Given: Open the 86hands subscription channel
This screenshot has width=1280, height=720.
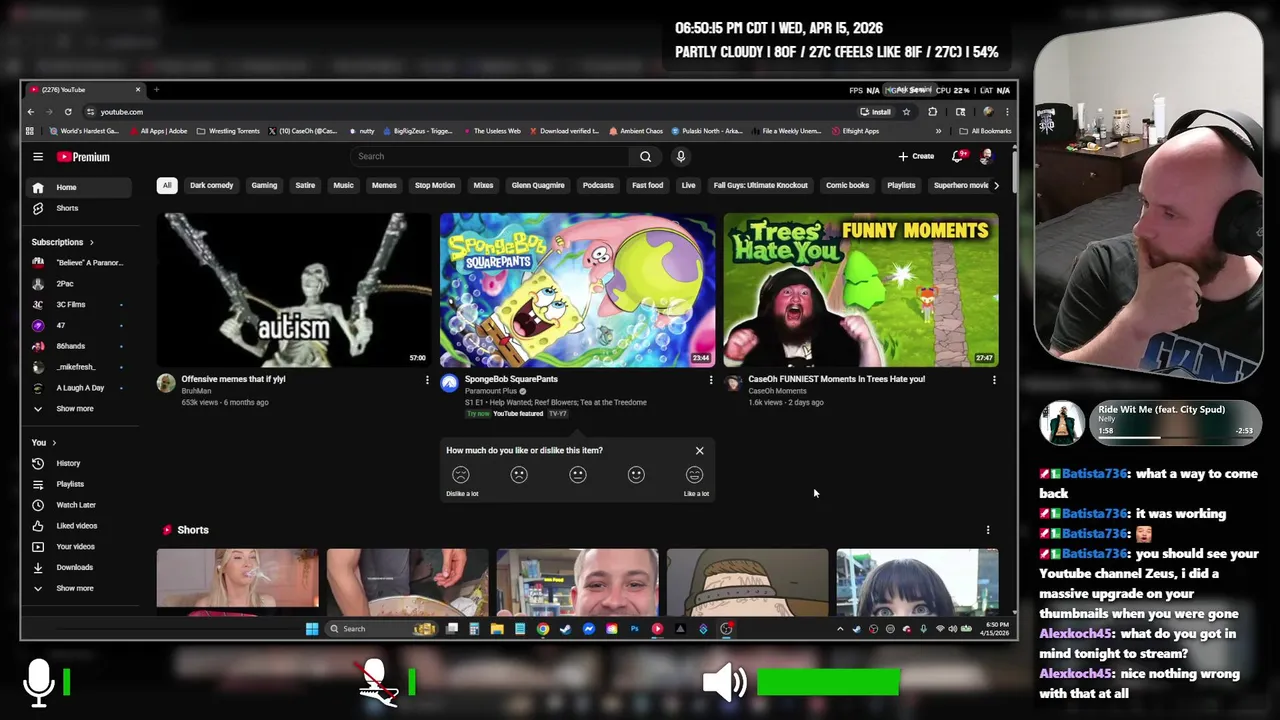Looking at the screenshot, I should pyautogui.click(x=79, y=346).
